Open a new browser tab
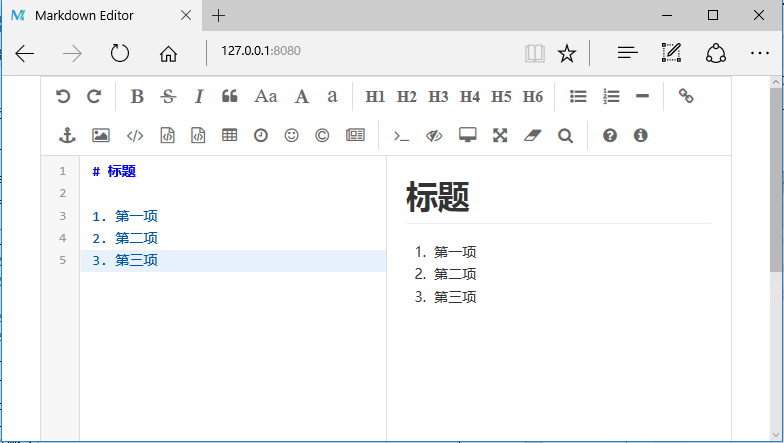The width and height of the screenshot is (784, 443). pyautogui.click(x=219, y=15)
